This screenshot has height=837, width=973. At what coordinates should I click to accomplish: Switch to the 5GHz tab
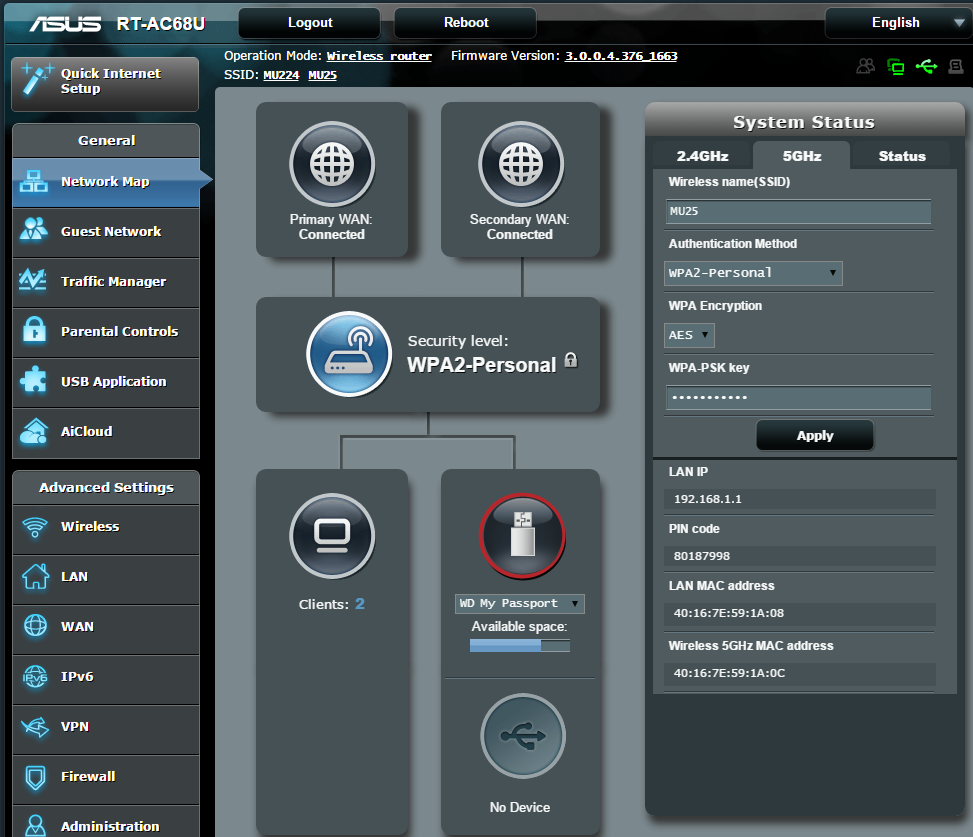click(802, 156)
